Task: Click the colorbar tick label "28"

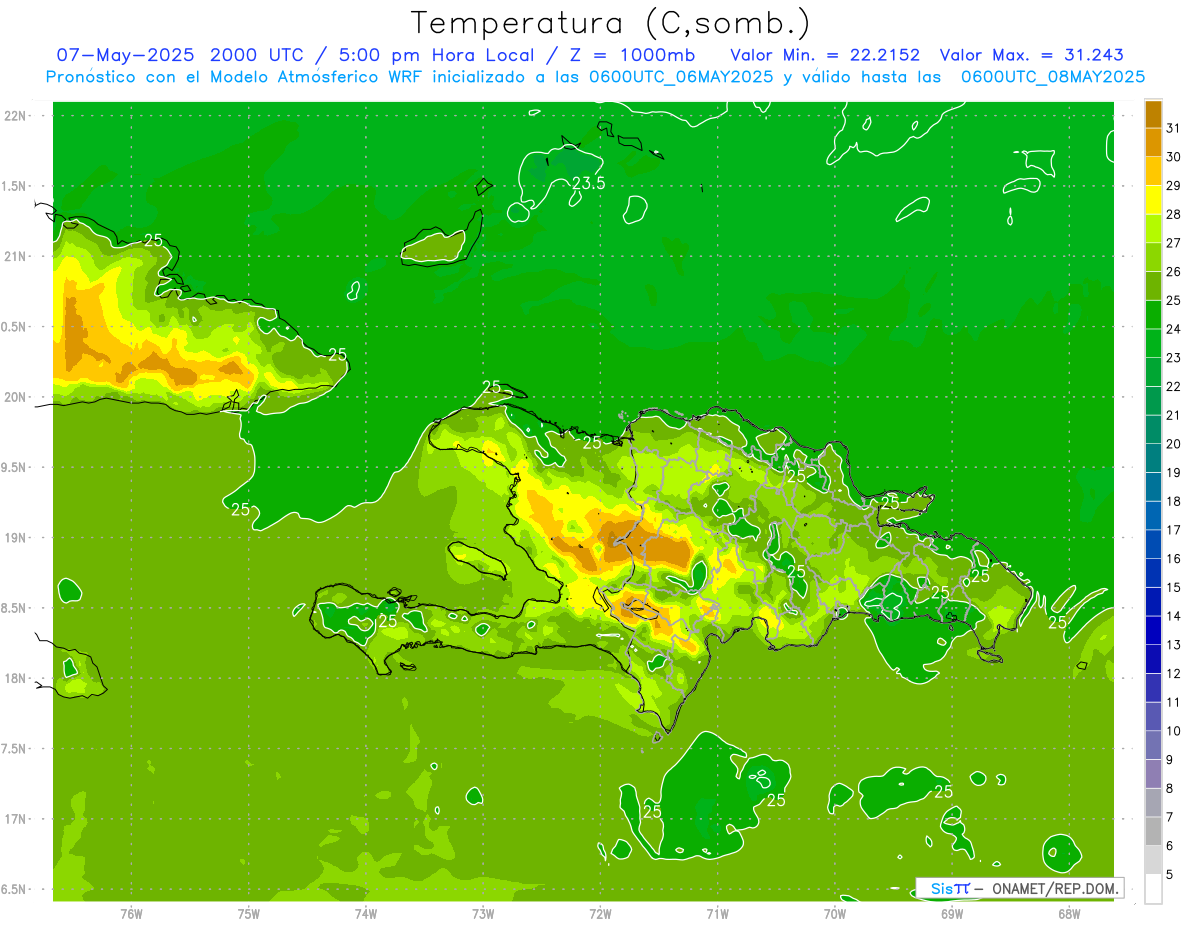Action: click(x=1174, y=214)
